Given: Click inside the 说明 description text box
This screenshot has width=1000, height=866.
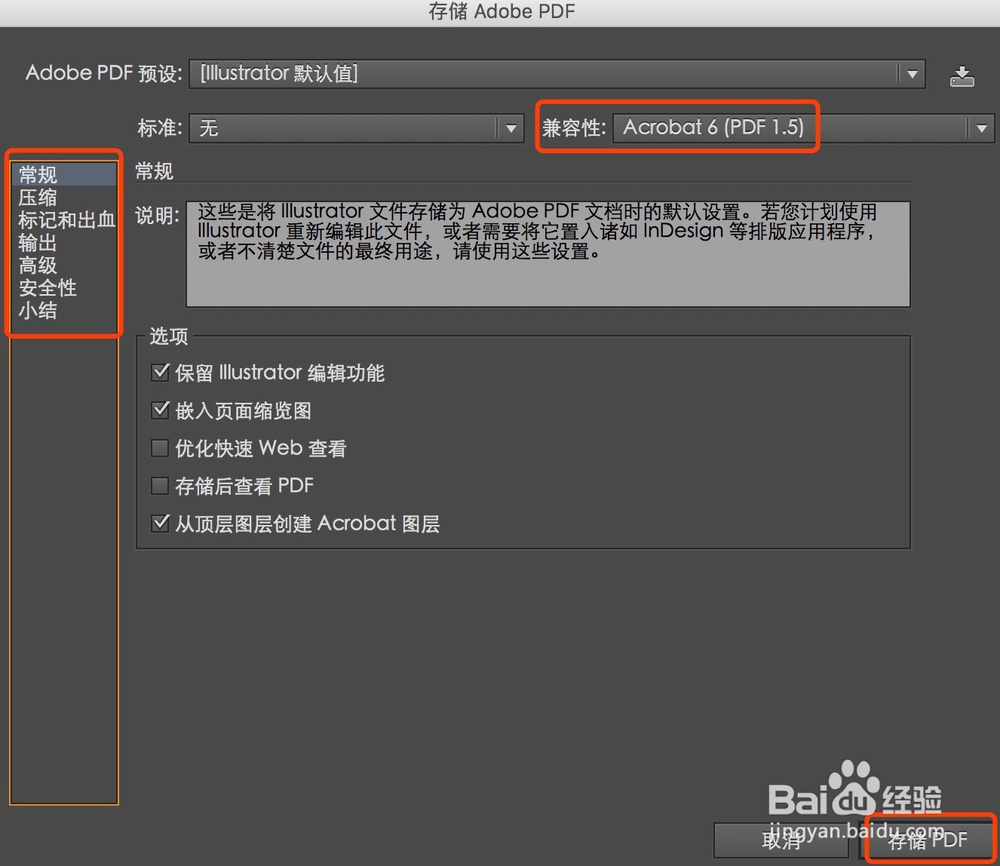Looking at the screenshot, I should point(548,254).
